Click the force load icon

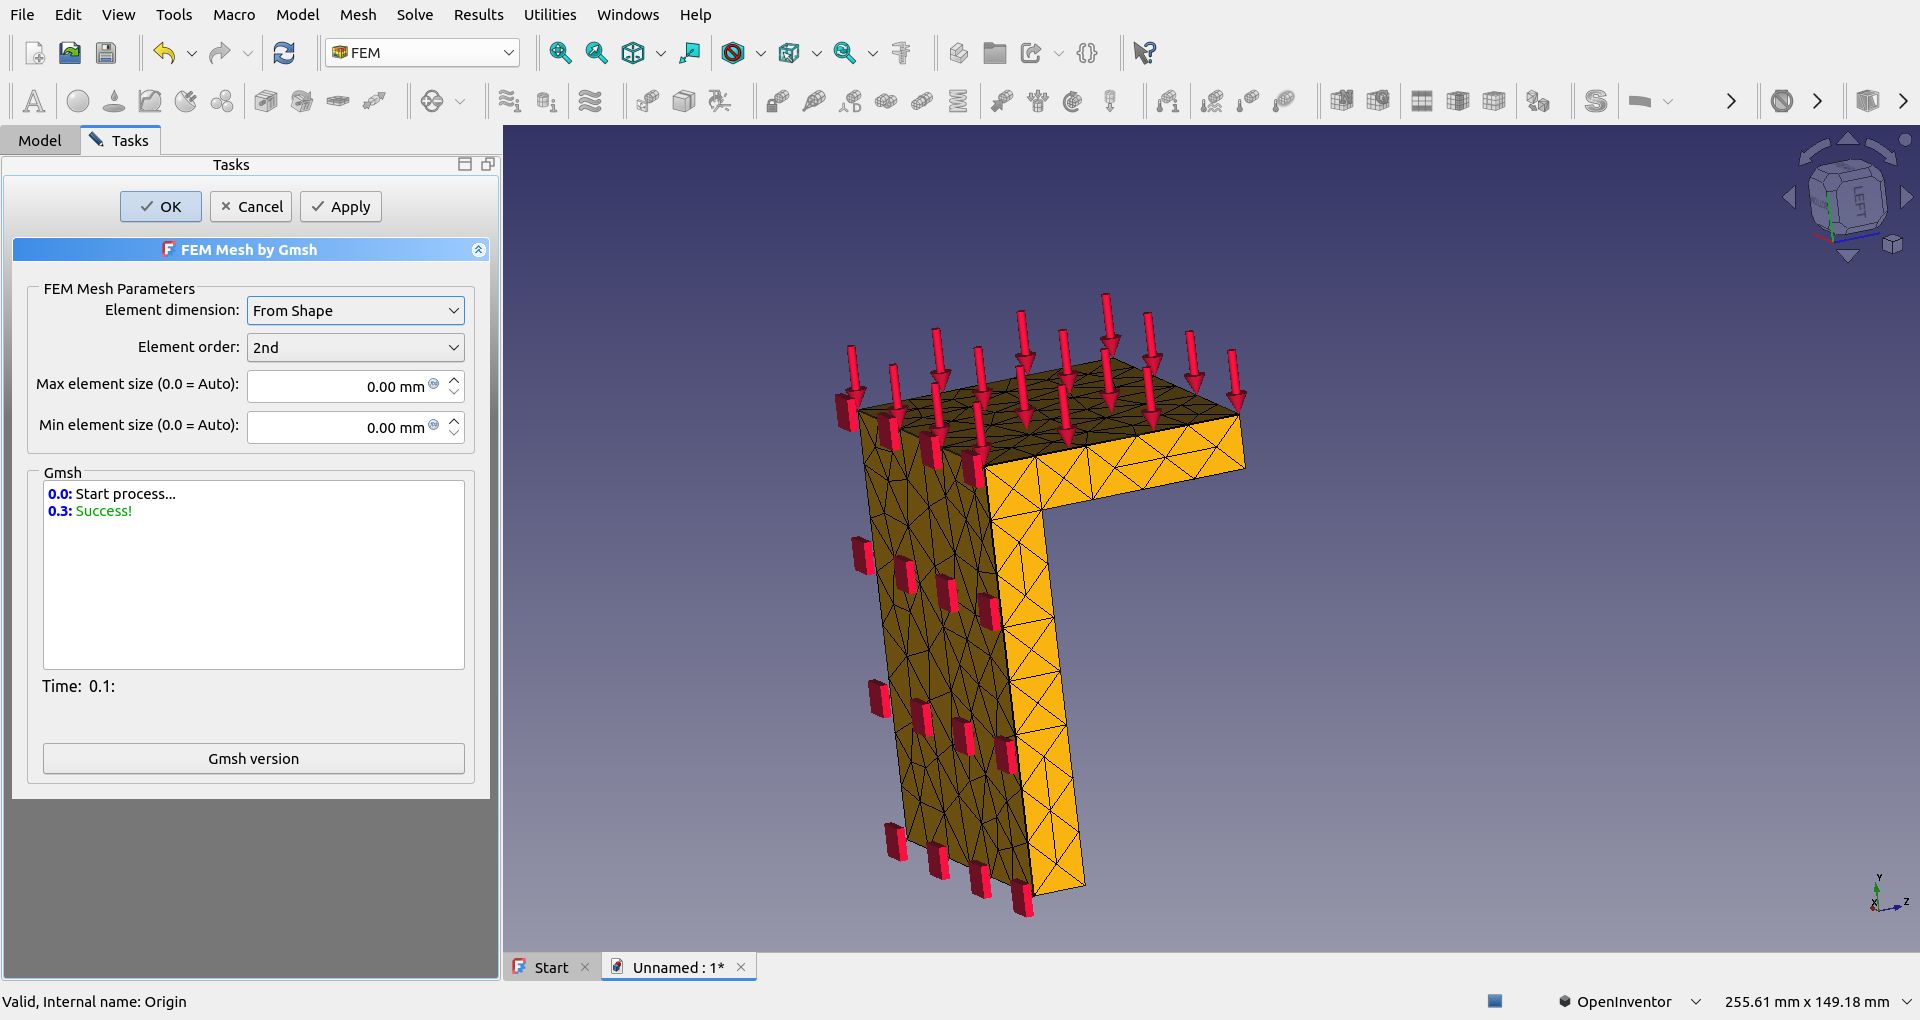tap(1002, 101)
